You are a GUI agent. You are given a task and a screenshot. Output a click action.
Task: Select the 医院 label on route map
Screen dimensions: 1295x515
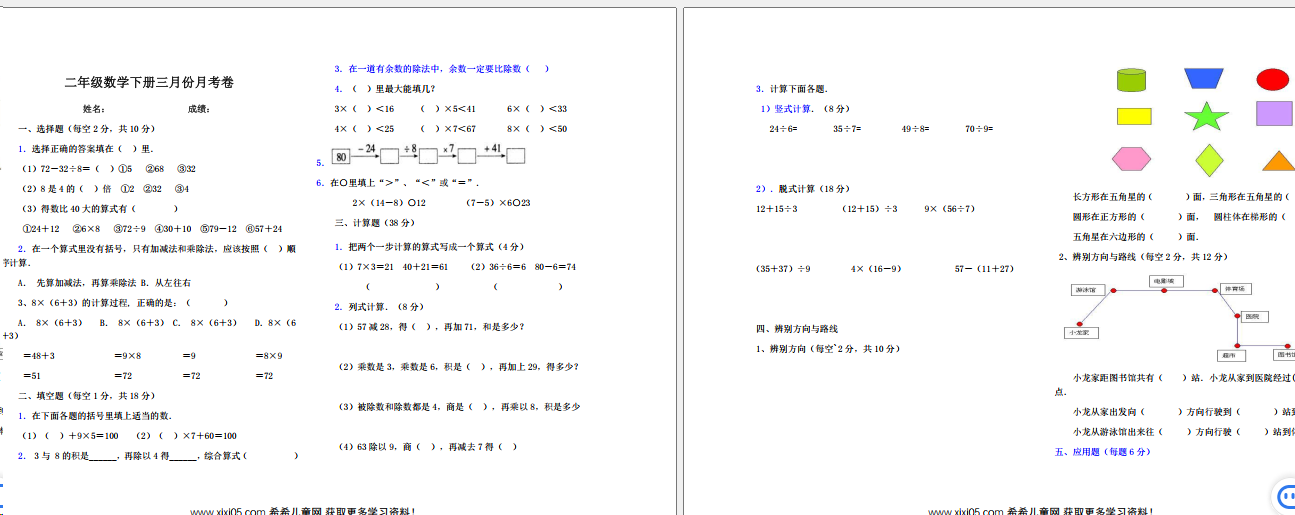point(1256,316)
